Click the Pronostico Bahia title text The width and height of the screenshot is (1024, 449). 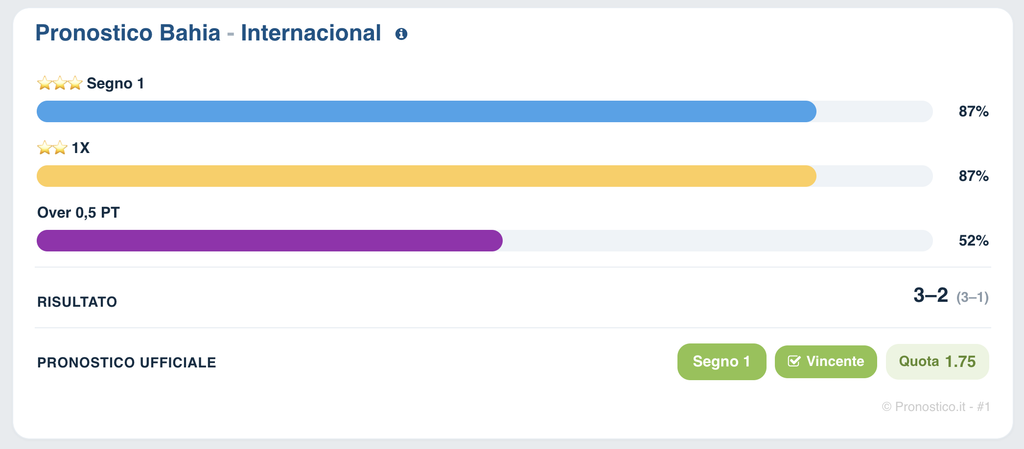tap(127, 33)
